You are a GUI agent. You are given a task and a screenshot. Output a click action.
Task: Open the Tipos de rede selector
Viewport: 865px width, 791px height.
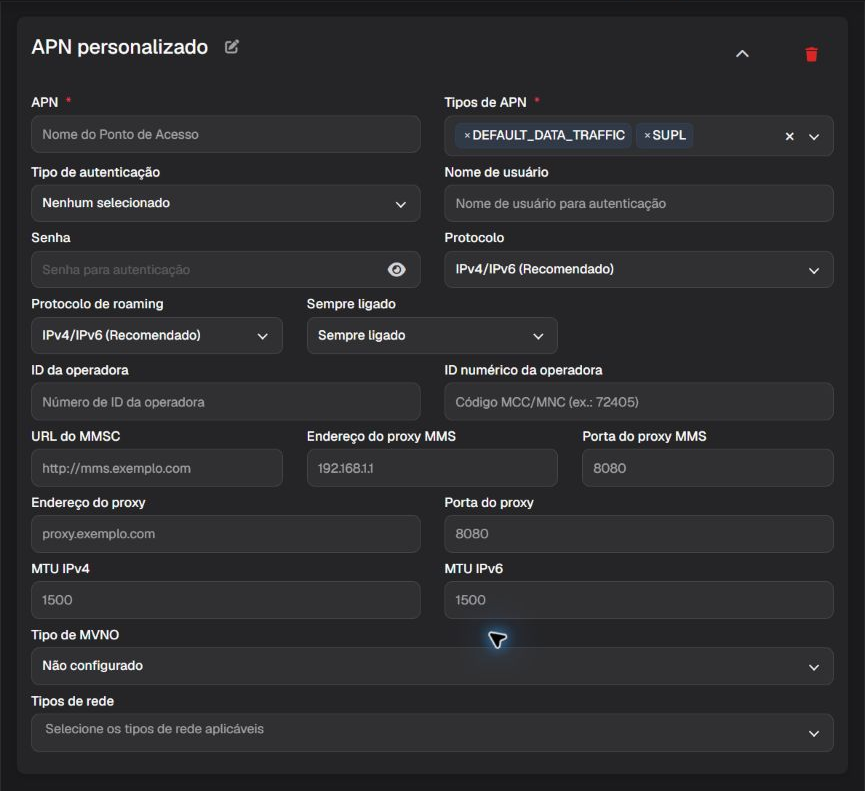(432, 733)
